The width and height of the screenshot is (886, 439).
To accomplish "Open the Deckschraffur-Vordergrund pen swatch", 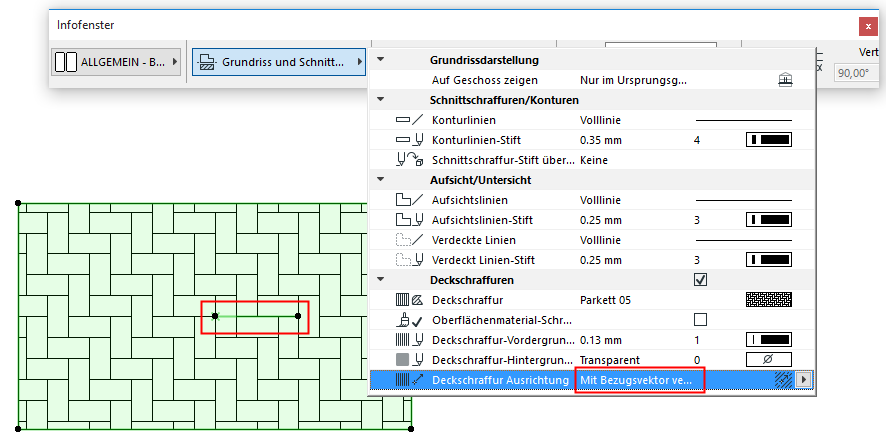I will click(x=769, y=340).
